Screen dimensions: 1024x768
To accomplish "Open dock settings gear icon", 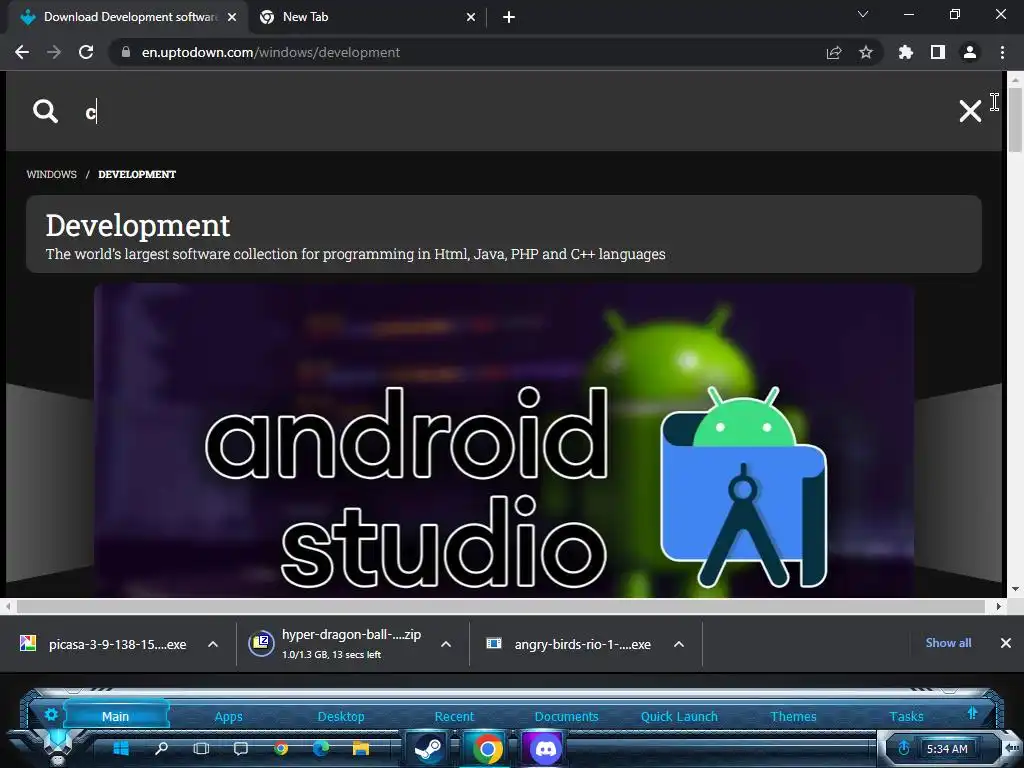I will [52, 714].
